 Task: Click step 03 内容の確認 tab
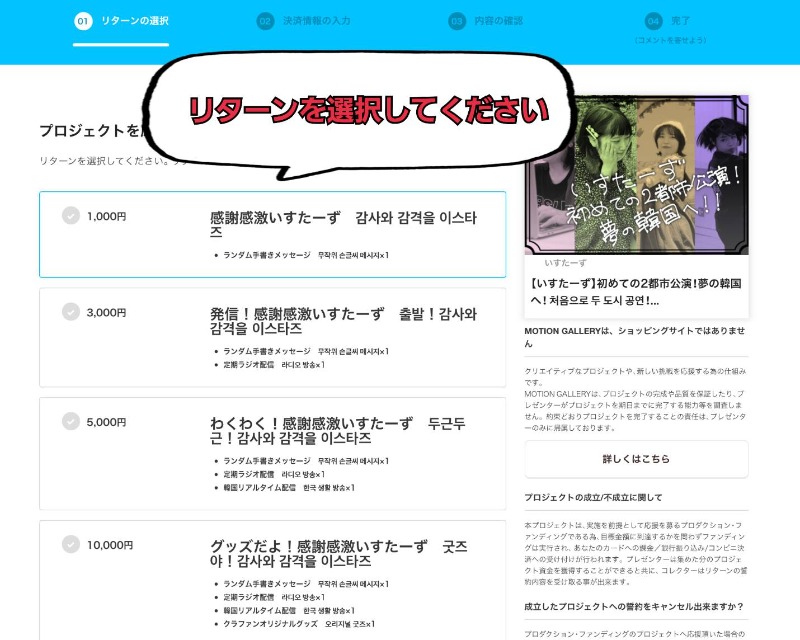(486, 21)
